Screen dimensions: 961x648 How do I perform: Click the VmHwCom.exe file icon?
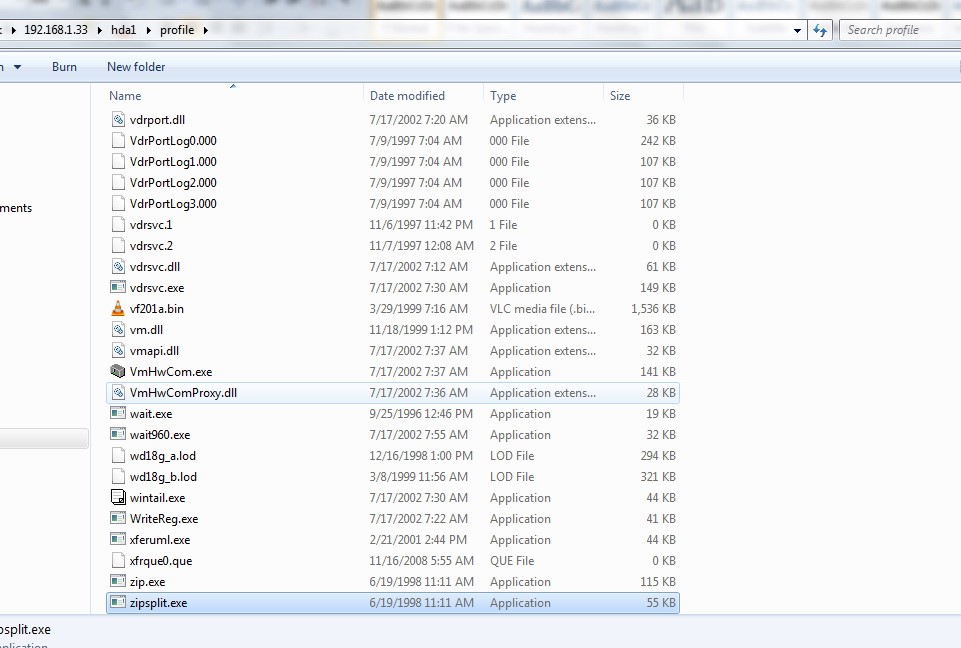(x=118, y=372)
